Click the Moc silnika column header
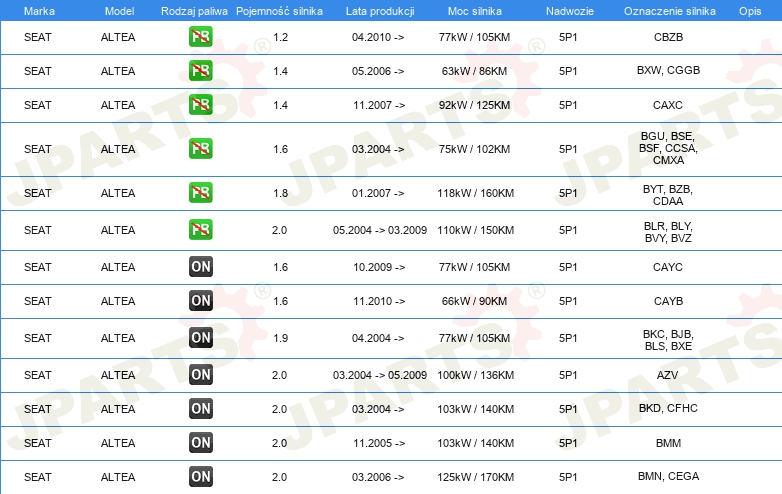Image resolution: width=782 pixels, height=494 pixels. tap(475, 11)
